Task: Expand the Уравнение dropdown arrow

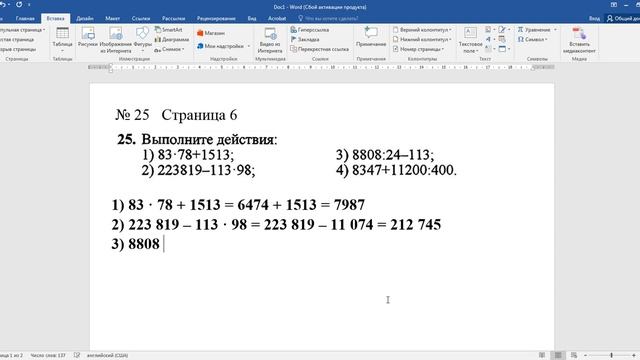Action: (555, 30)
